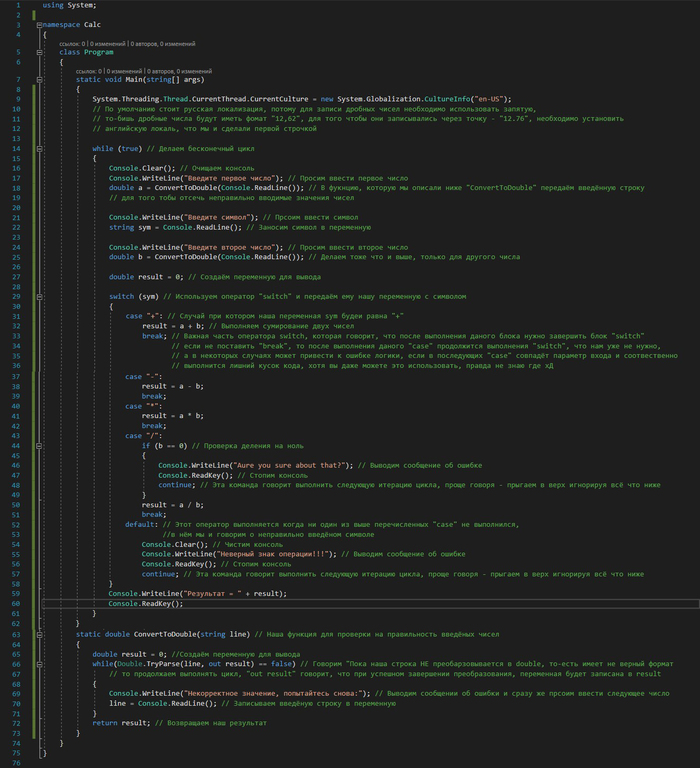Click line number 60 in the gutter
The height and width of the screenshot is (768, 700).
pos(17,604)
